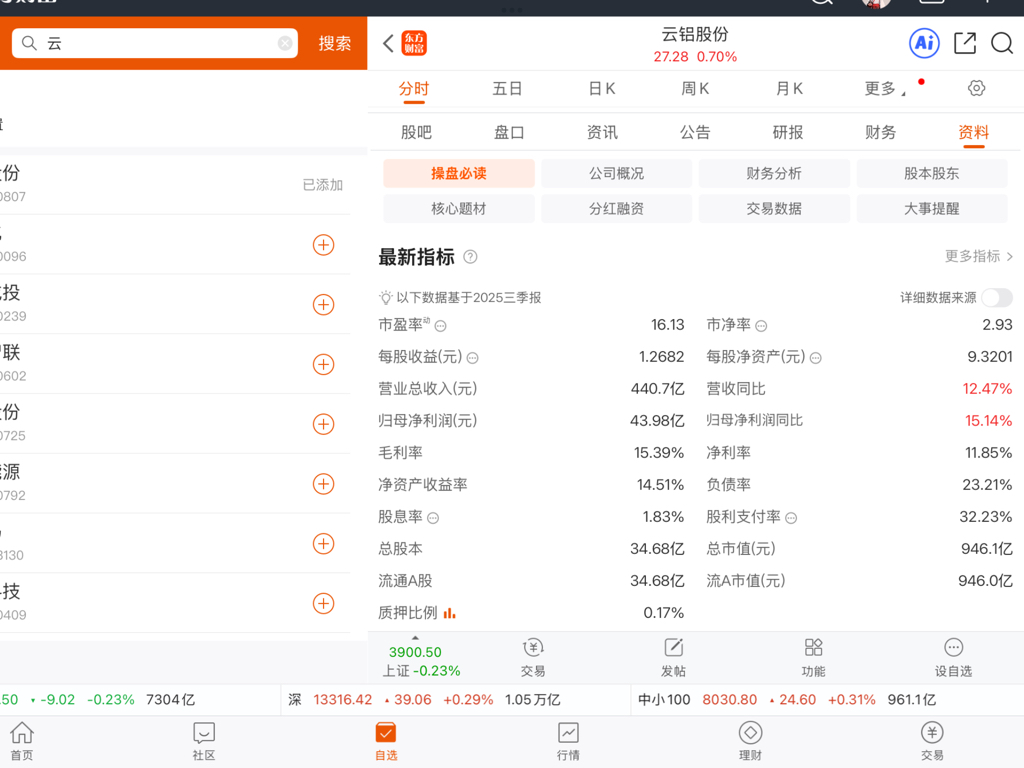Screen dimensions: 1024x768
Task: Go back with the left arrow
Action: pyautogui.click(x=388, y=43)
